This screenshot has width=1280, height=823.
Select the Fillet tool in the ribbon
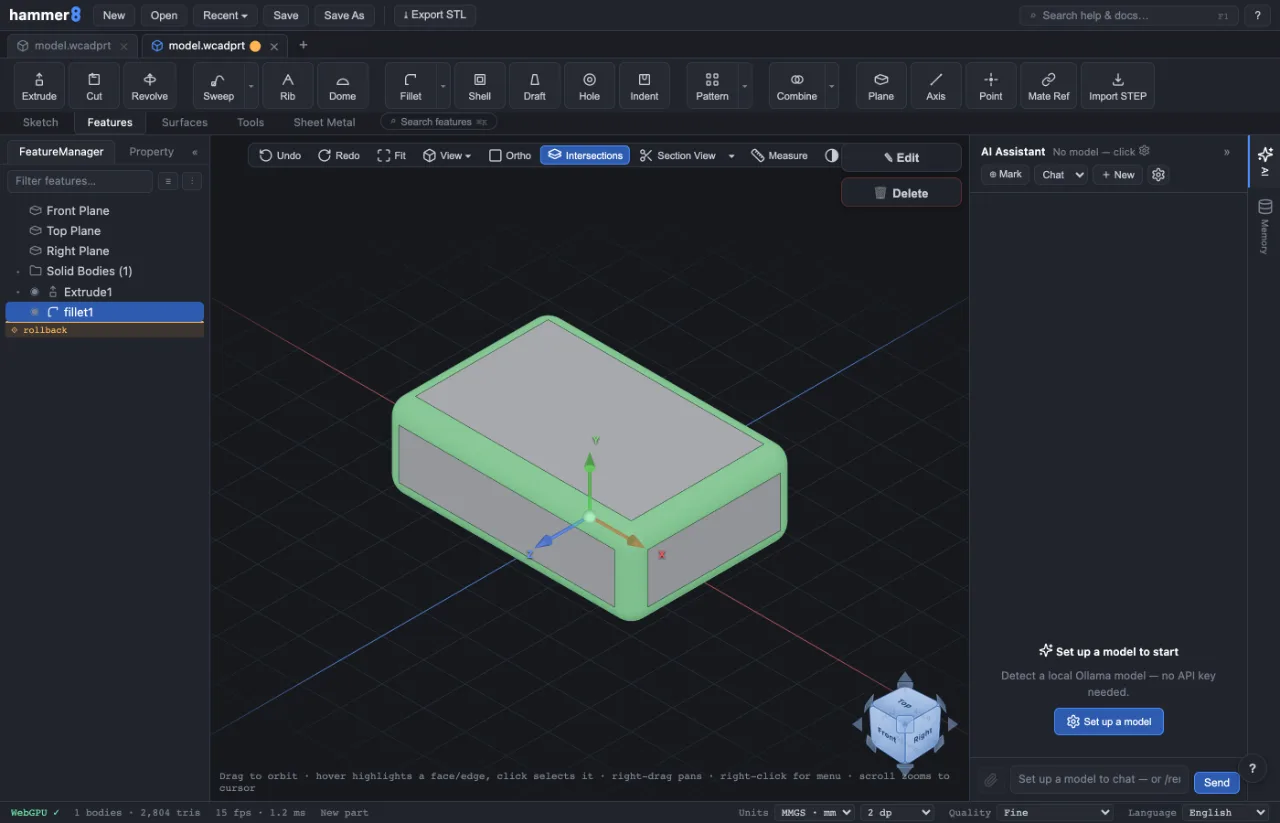(410, 86)
